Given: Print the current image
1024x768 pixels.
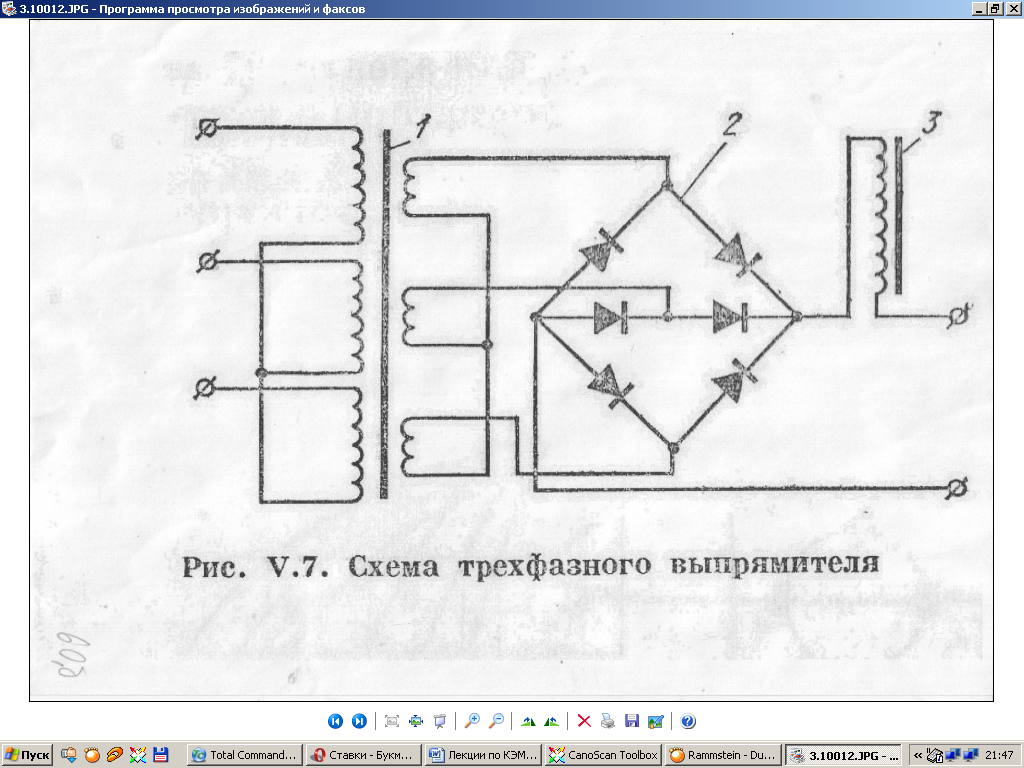Looking at the screenshot, I should click(607, 721).
